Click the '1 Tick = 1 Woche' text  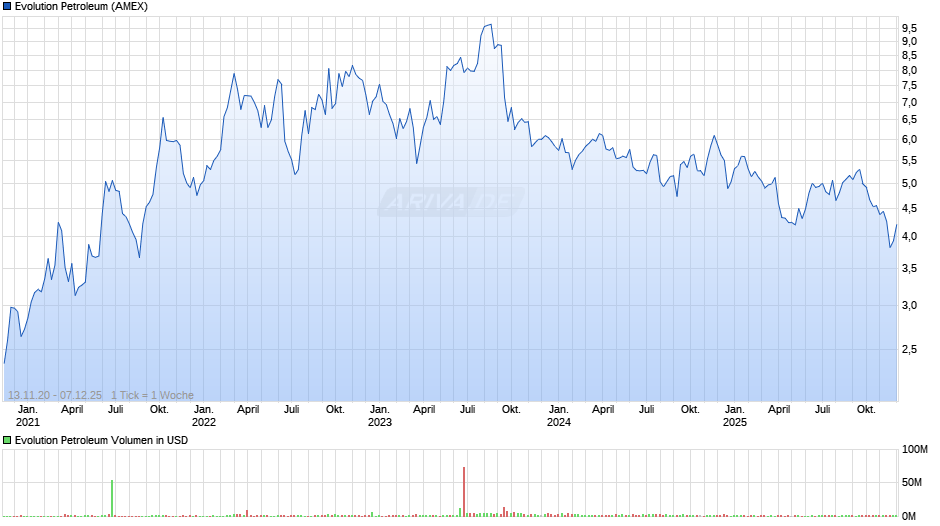pyautogui.click(x=152, y=395)
